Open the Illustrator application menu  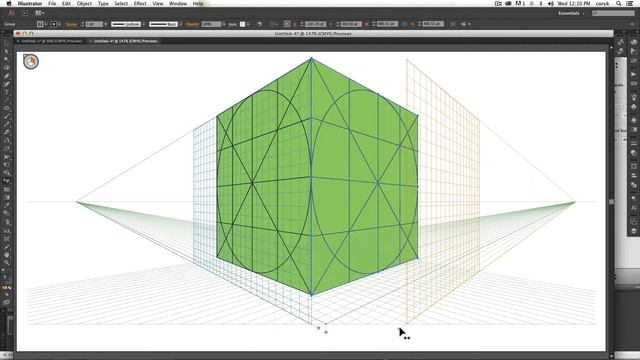pos(30,4)
